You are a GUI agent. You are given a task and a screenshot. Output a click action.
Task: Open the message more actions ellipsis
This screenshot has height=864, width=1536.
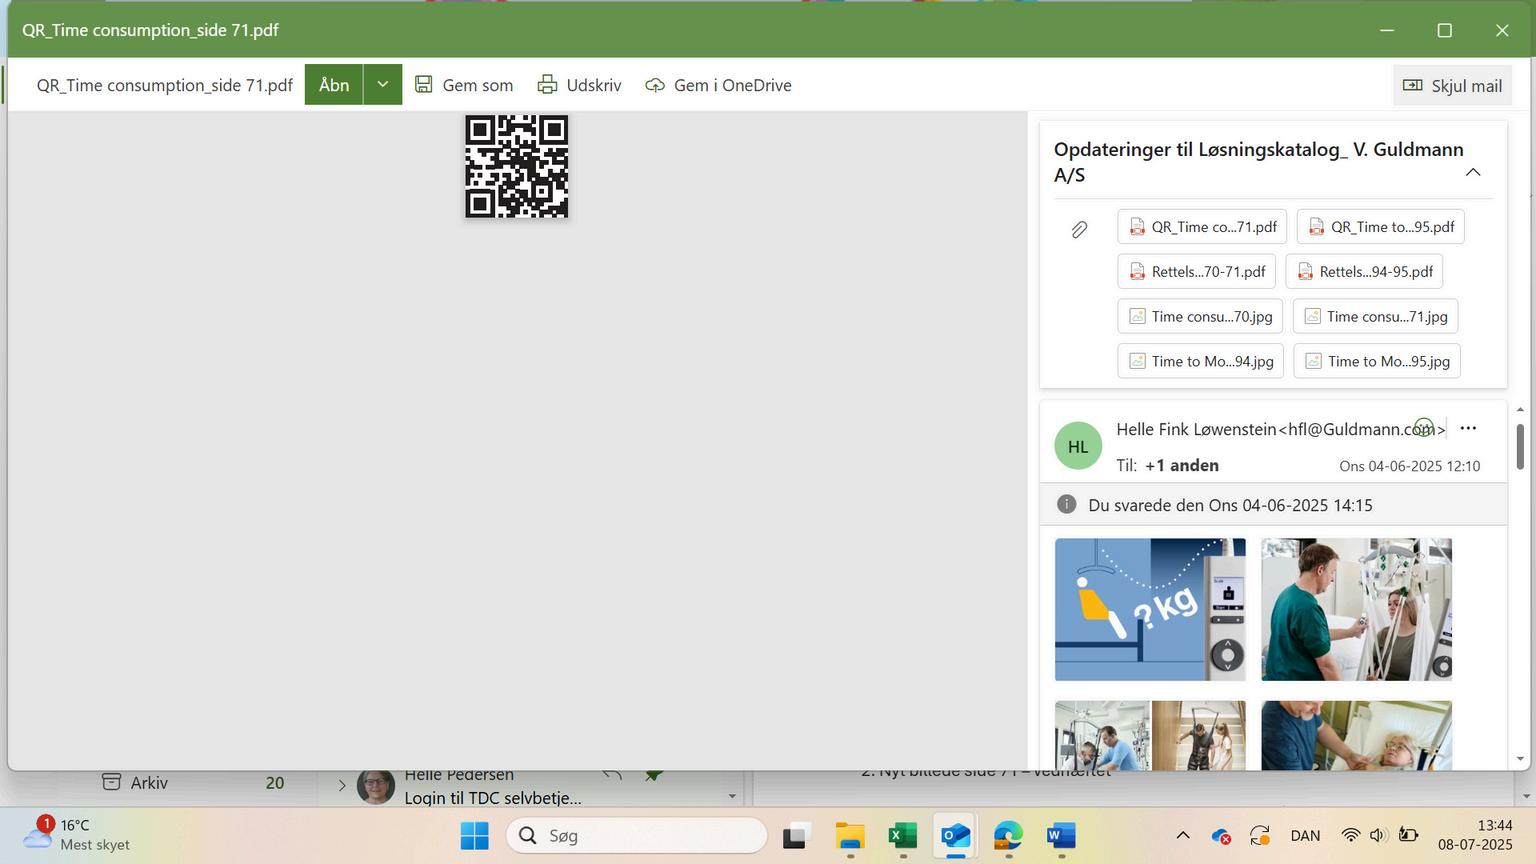[x=1468, y=428]
